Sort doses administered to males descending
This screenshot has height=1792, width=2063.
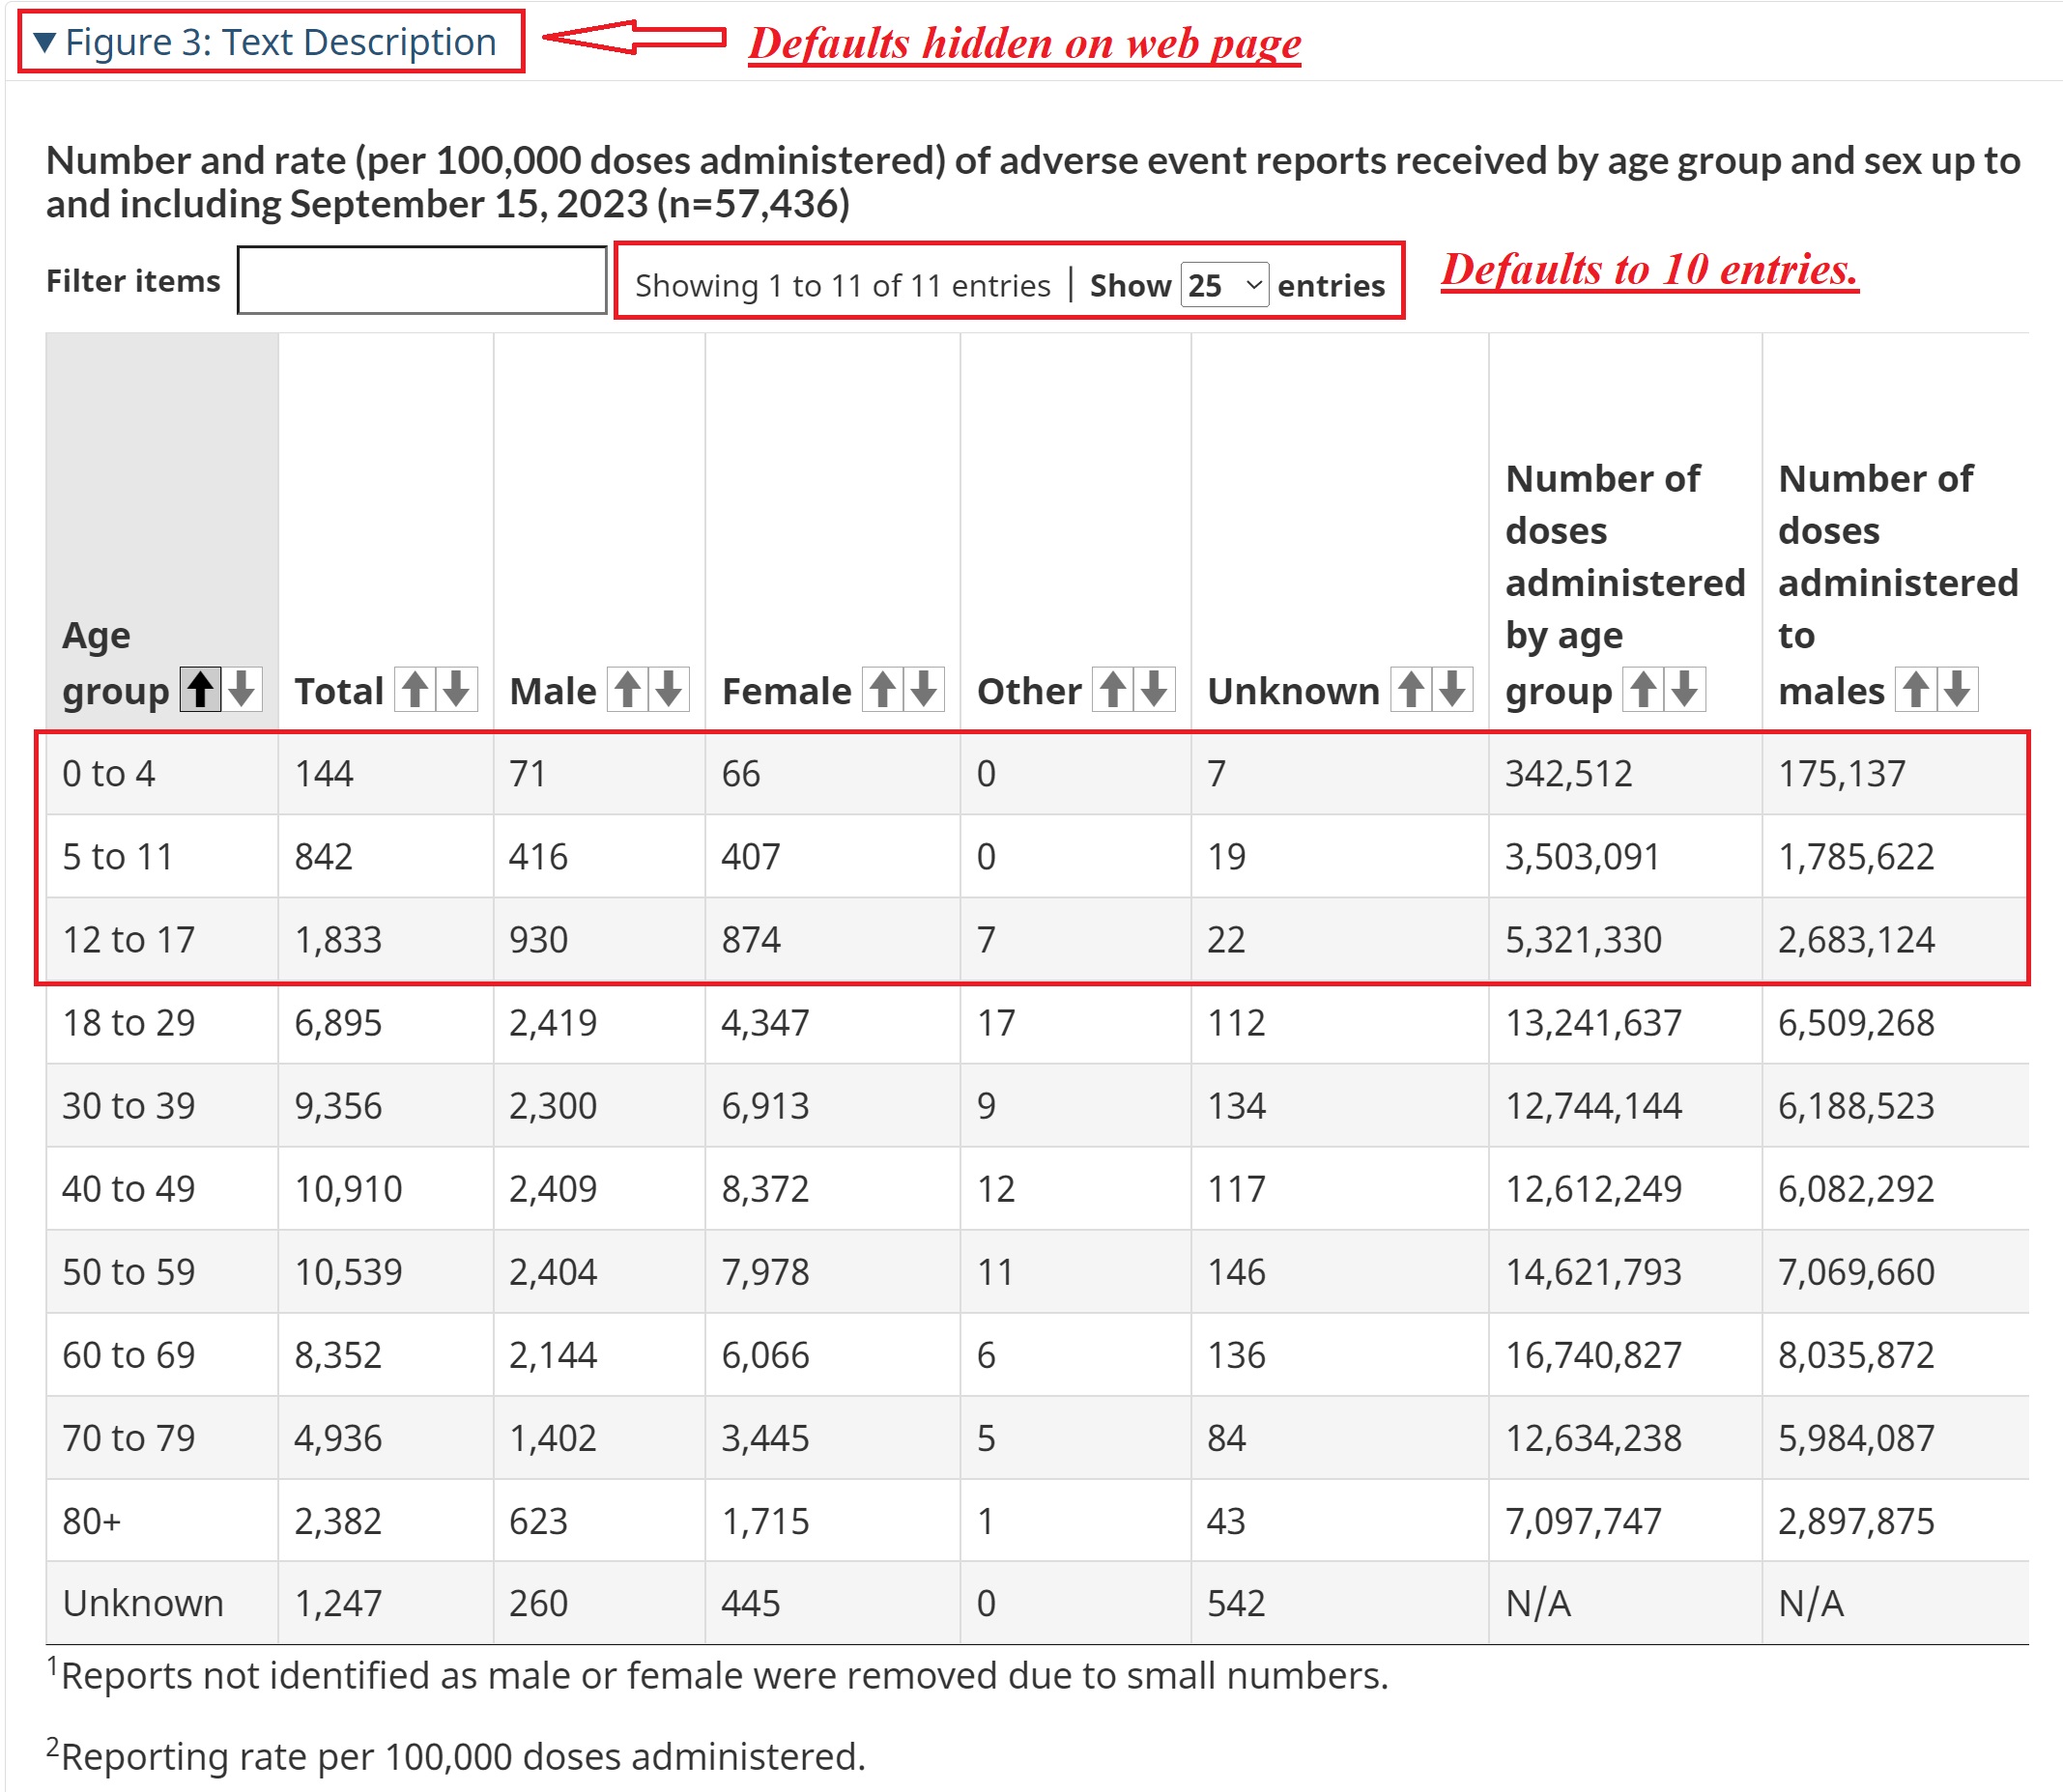pos(1957,689)
